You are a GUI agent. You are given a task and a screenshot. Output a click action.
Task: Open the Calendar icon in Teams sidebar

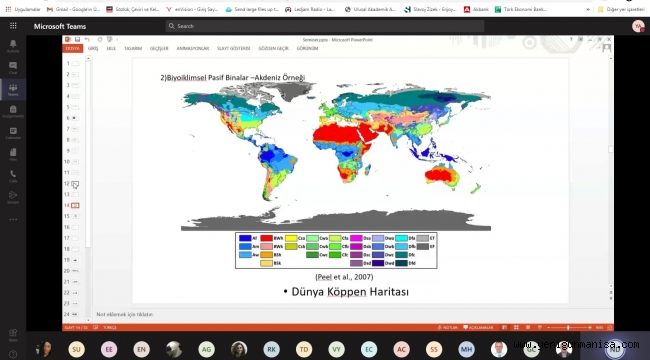point(13,133)
